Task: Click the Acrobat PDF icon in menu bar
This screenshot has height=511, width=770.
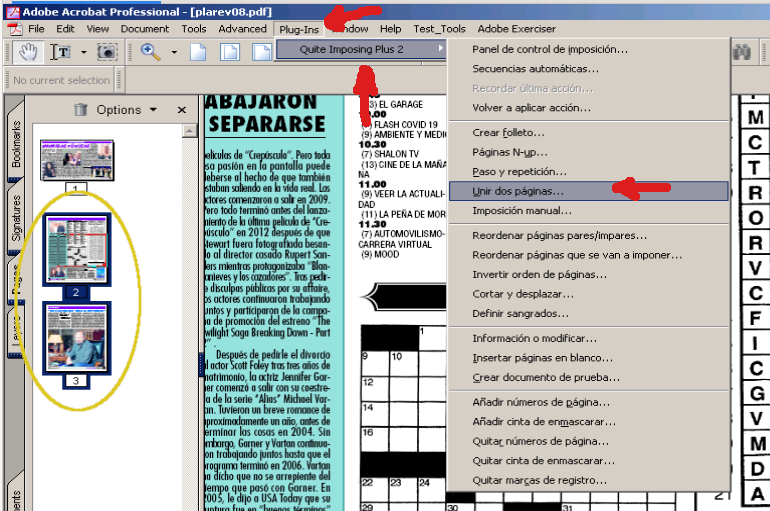Action: [16, 30]
